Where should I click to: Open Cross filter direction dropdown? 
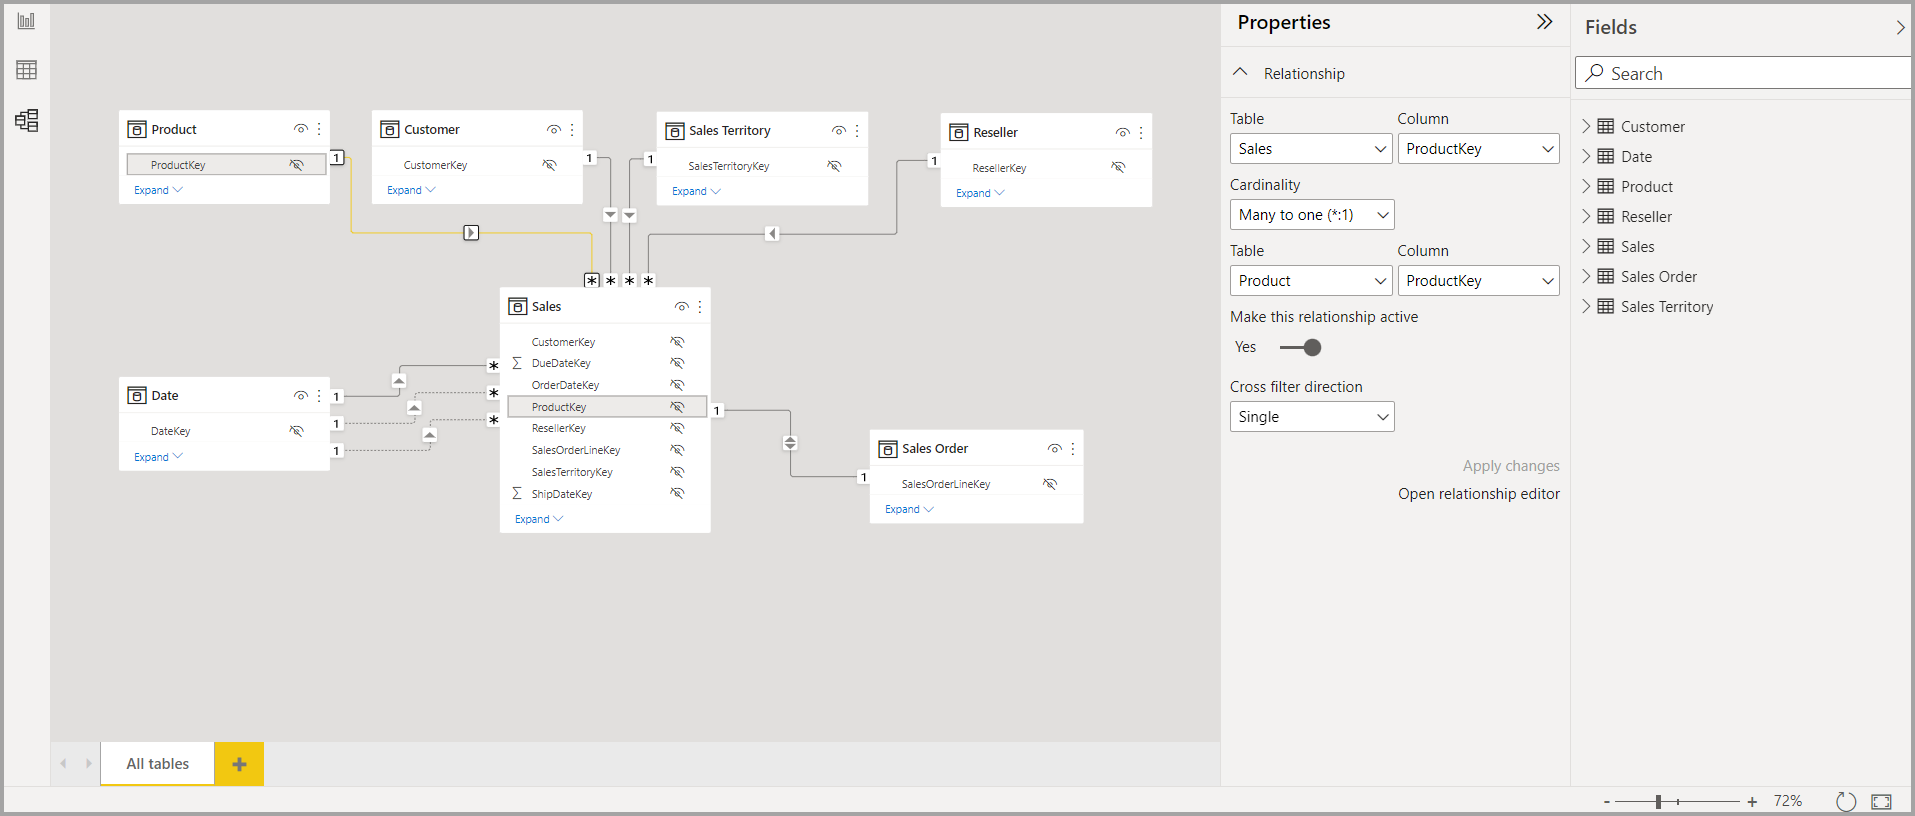click(x=1311, y=417)
